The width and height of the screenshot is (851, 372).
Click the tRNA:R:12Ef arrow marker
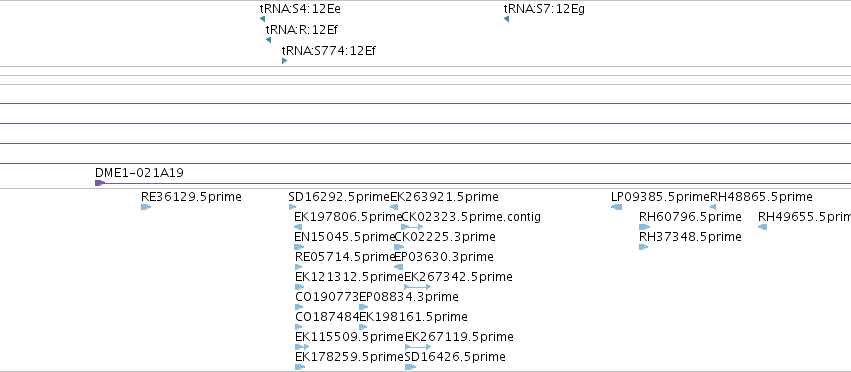click(x=268, y=40)
